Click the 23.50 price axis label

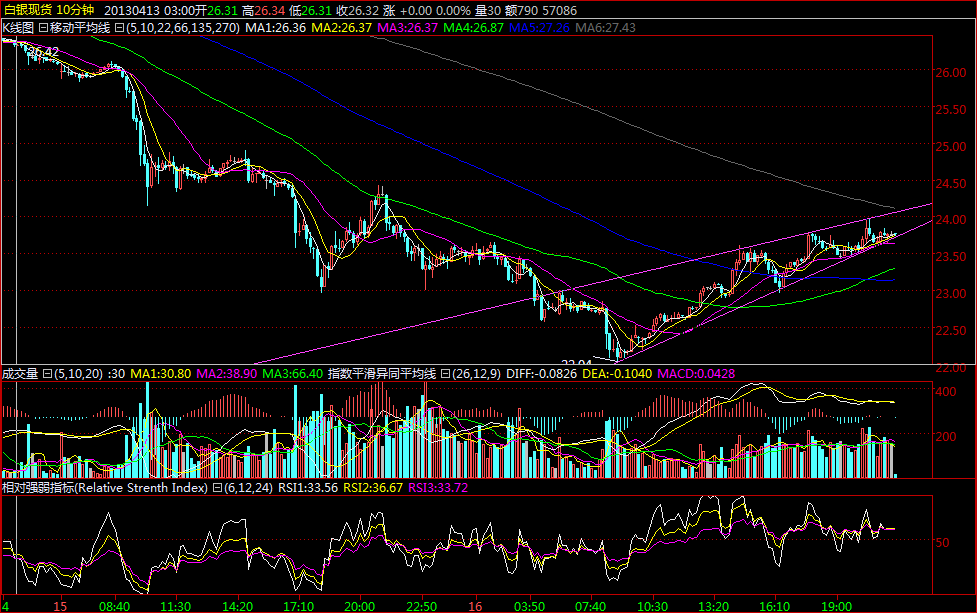(x=951, y=257)
